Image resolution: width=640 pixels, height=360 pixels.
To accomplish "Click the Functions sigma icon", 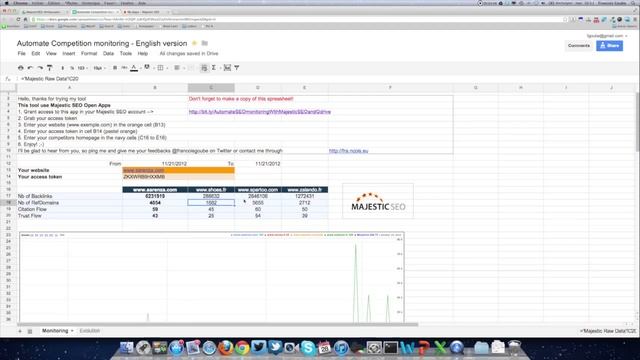I will tap(214, 68).
